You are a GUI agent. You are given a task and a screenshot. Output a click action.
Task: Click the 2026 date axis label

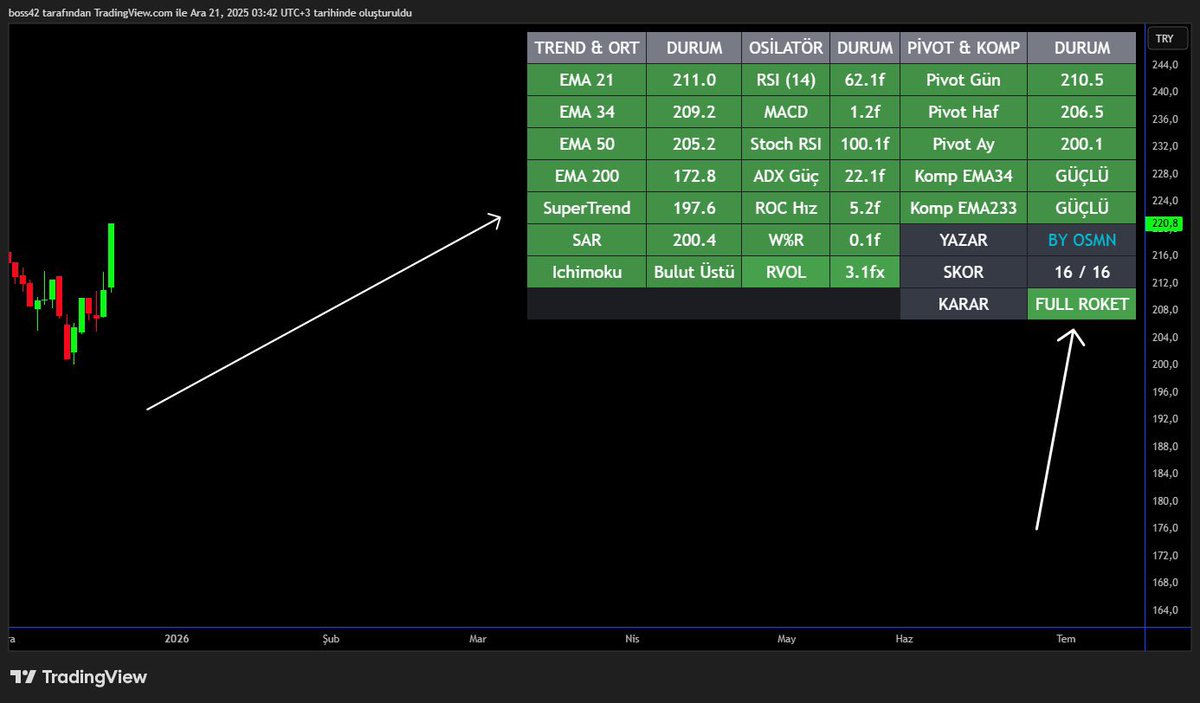(x=176, y=638)
